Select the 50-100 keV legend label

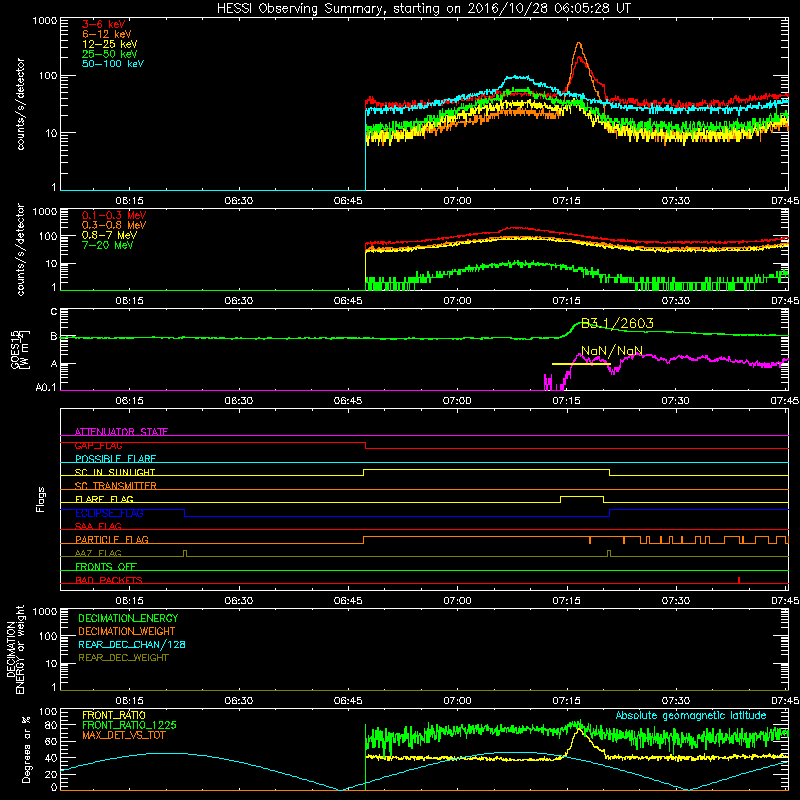113,64
